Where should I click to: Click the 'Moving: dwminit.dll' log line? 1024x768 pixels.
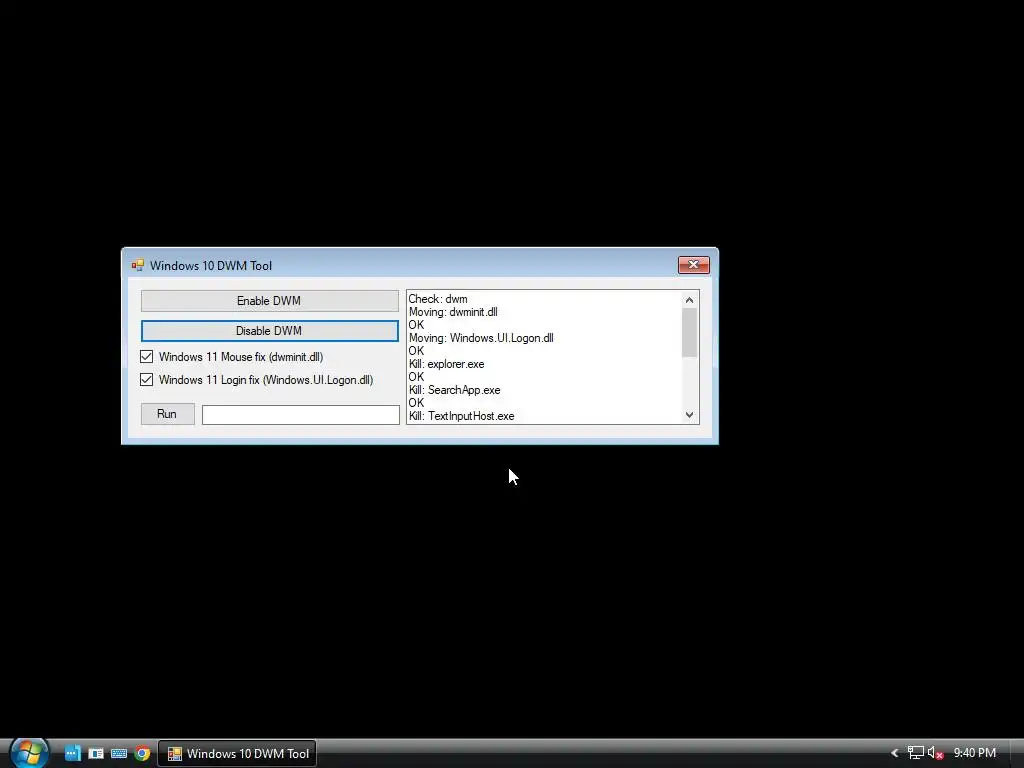point(453,312)
